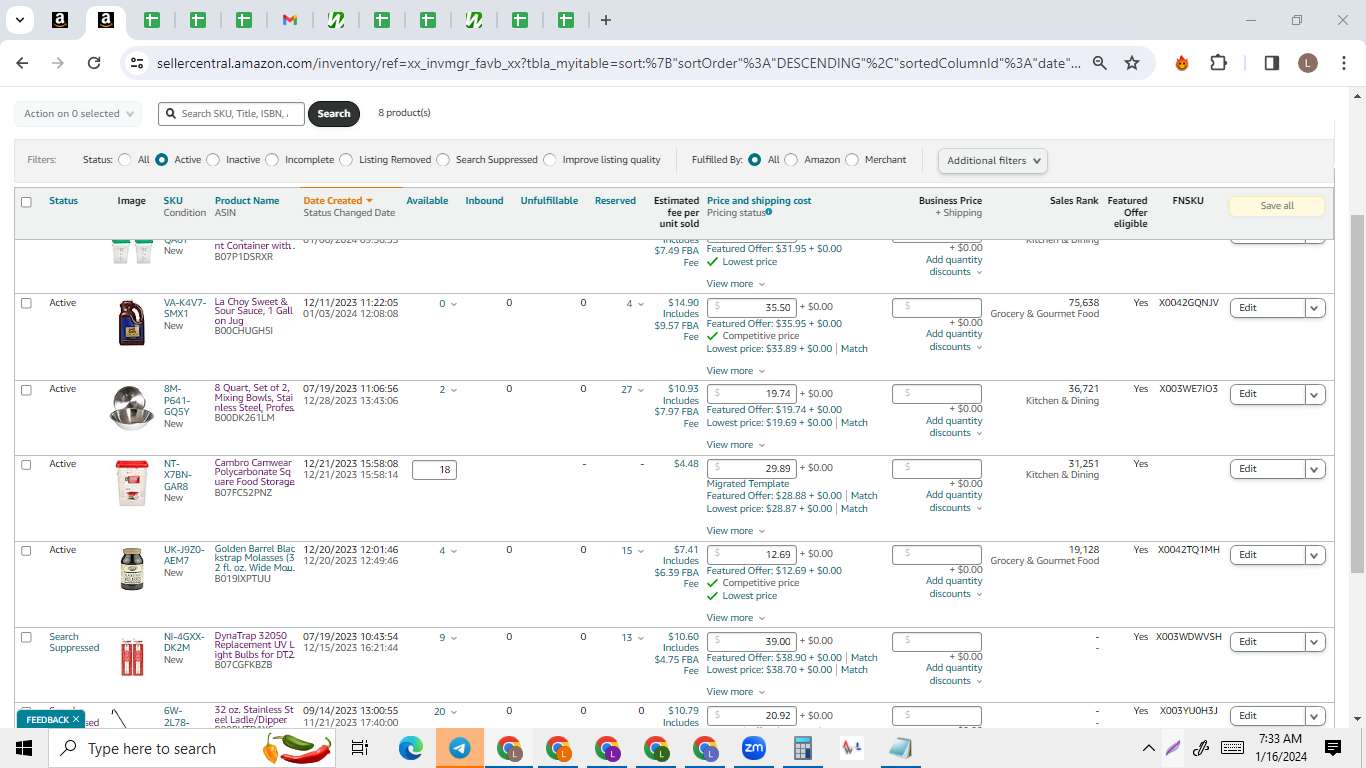Go back to the previous page
Viewport: 1366px width, 768px height.
click(22, 63)
